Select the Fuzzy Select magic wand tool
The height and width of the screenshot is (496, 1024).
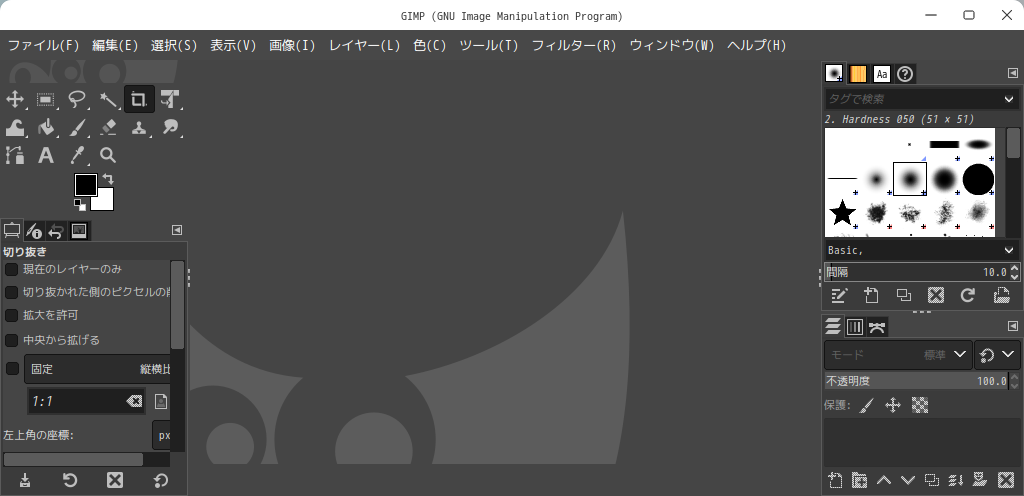point(108,100)
